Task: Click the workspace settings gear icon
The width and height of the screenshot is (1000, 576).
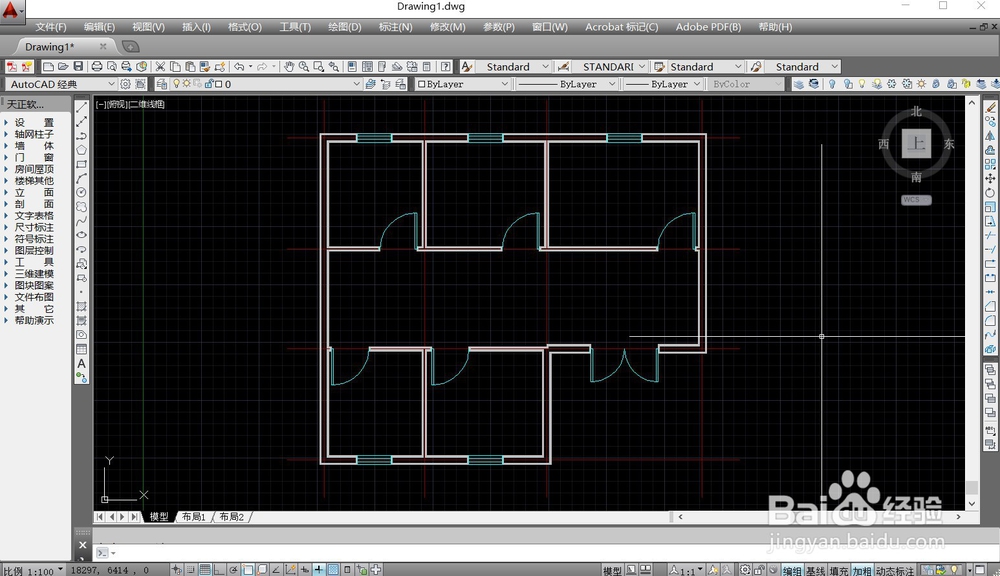Action: pyautogui.click(x=126, y=84)
